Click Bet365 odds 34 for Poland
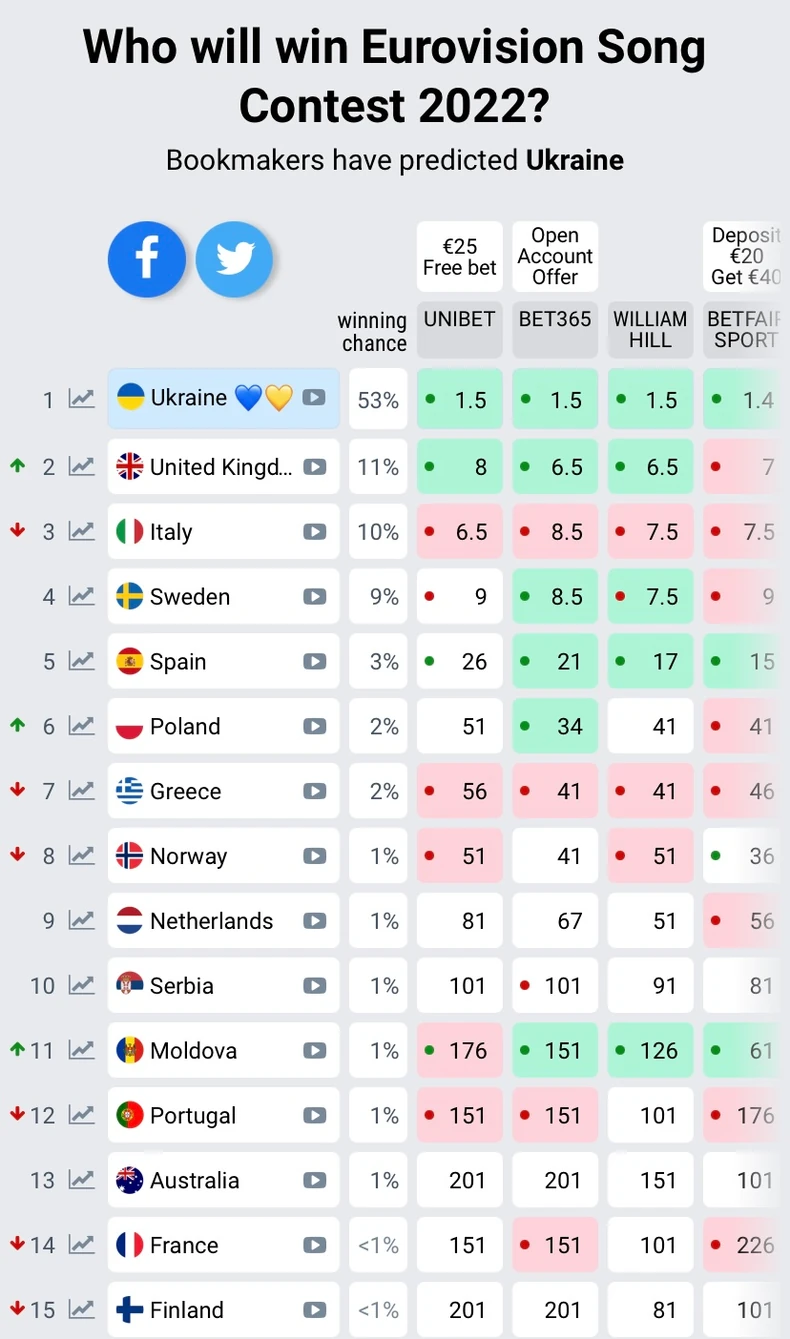Screen dimensions: 790x1339 coord(555,727)
